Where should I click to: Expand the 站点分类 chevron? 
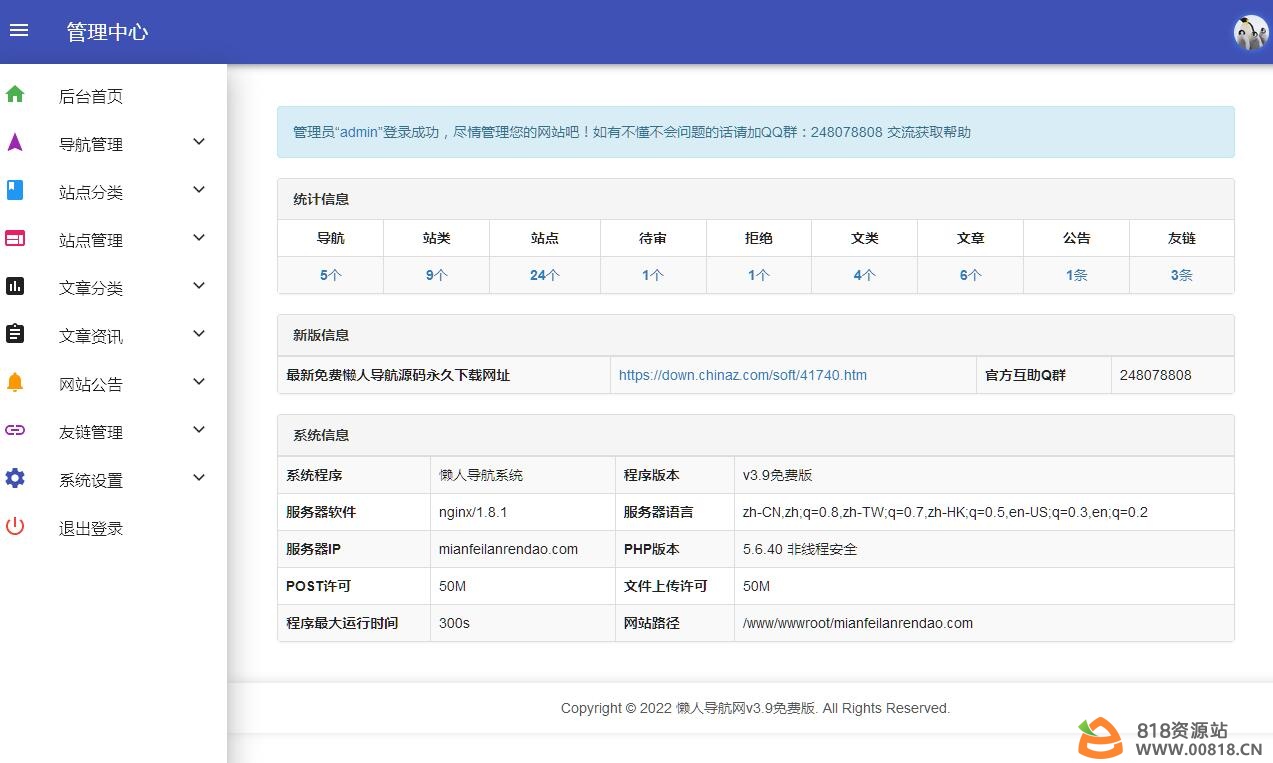coord(199,190)
